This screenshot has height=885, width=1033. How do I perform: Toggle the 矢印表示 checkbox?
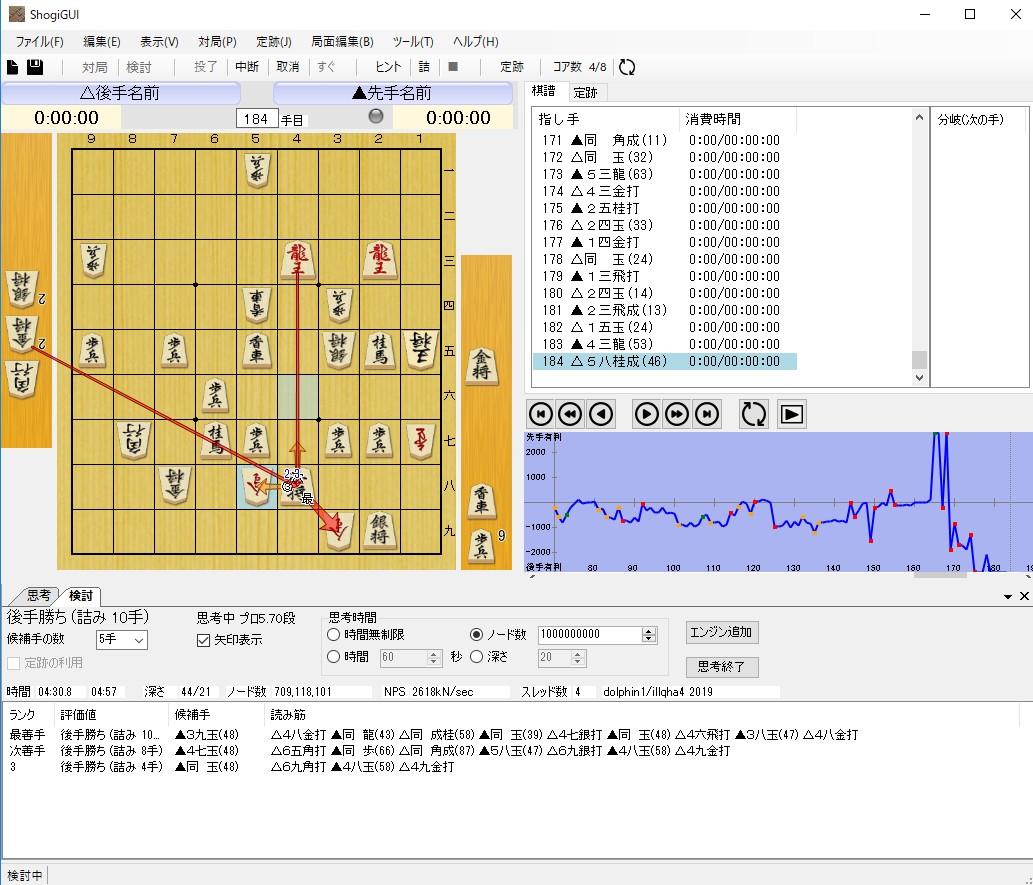coord(204,640)
